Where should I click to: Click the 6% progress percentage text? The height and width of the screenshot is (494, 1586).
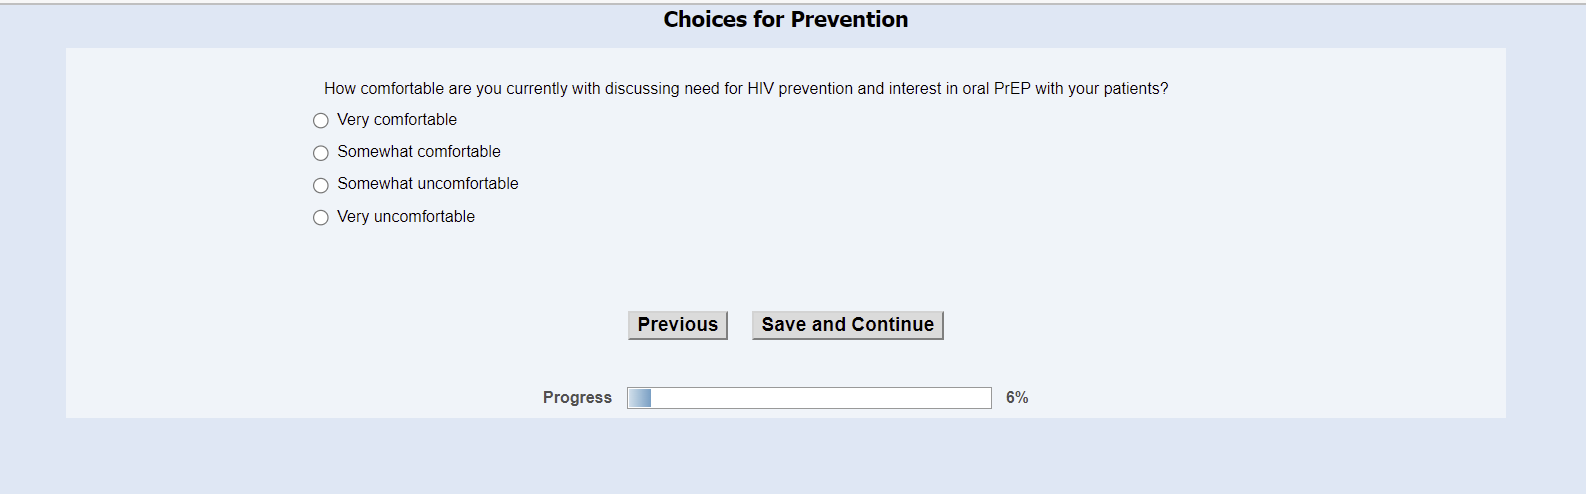[1017, 398]
